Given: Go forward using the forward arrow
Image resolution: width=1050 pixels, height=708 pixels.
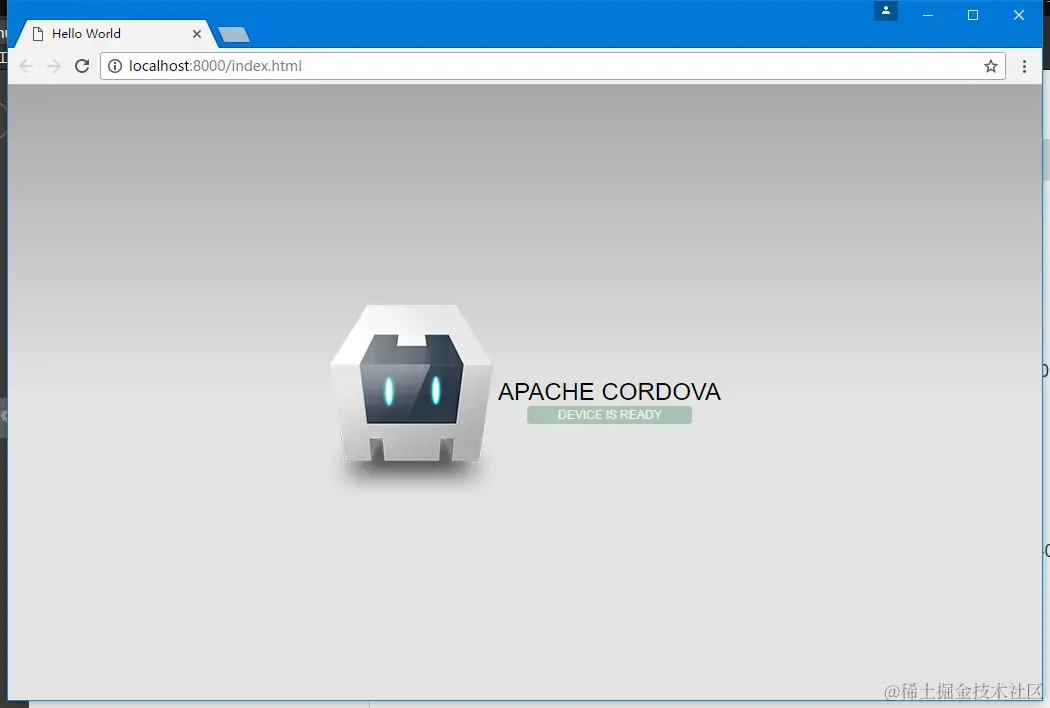Looking at the screenshot, I should click(x=54, y=66).
